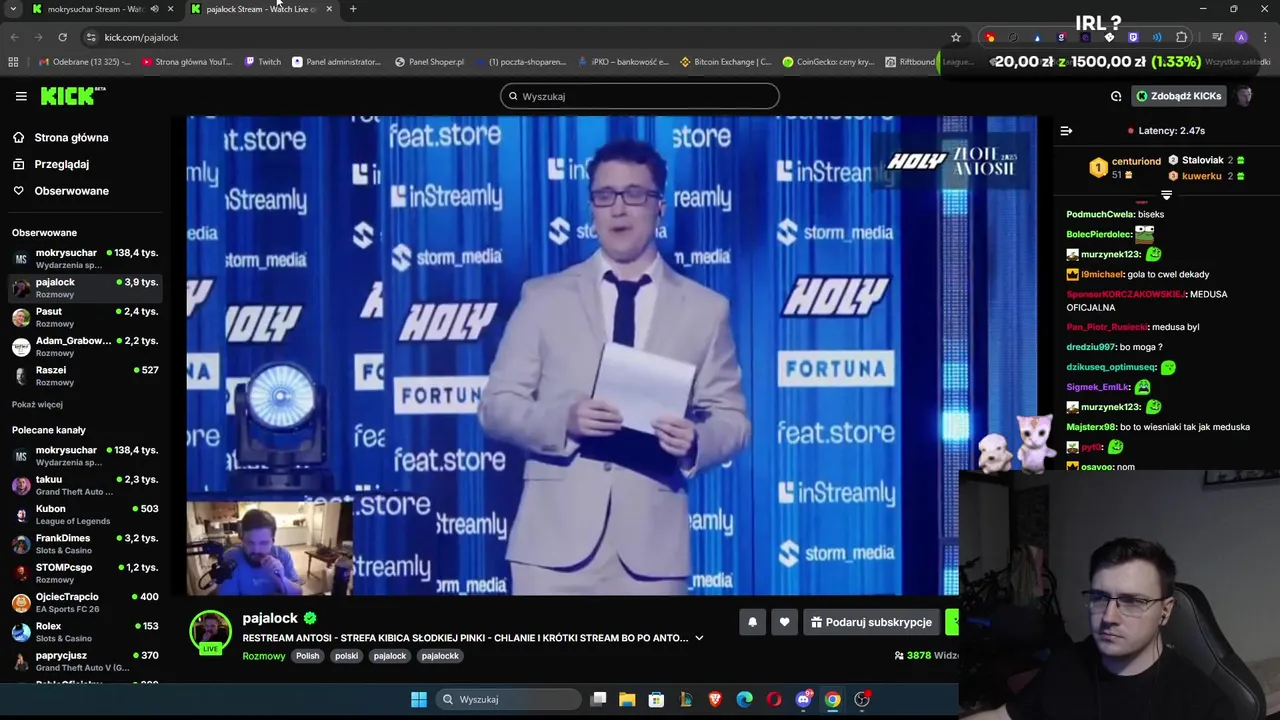This screenshot has width=1280, height=720.
Task: Expand the stream title chevron
Action: (699, 638)
